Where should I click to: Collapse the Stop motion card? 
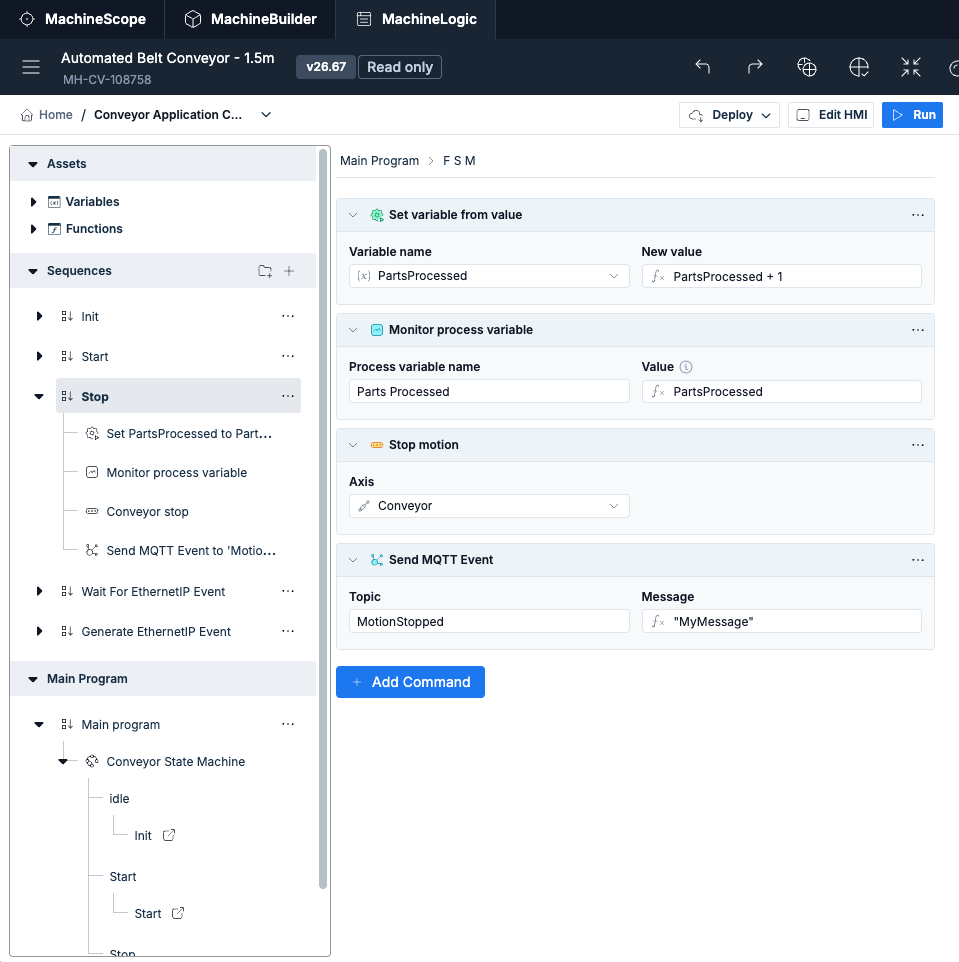pos(353,445)
